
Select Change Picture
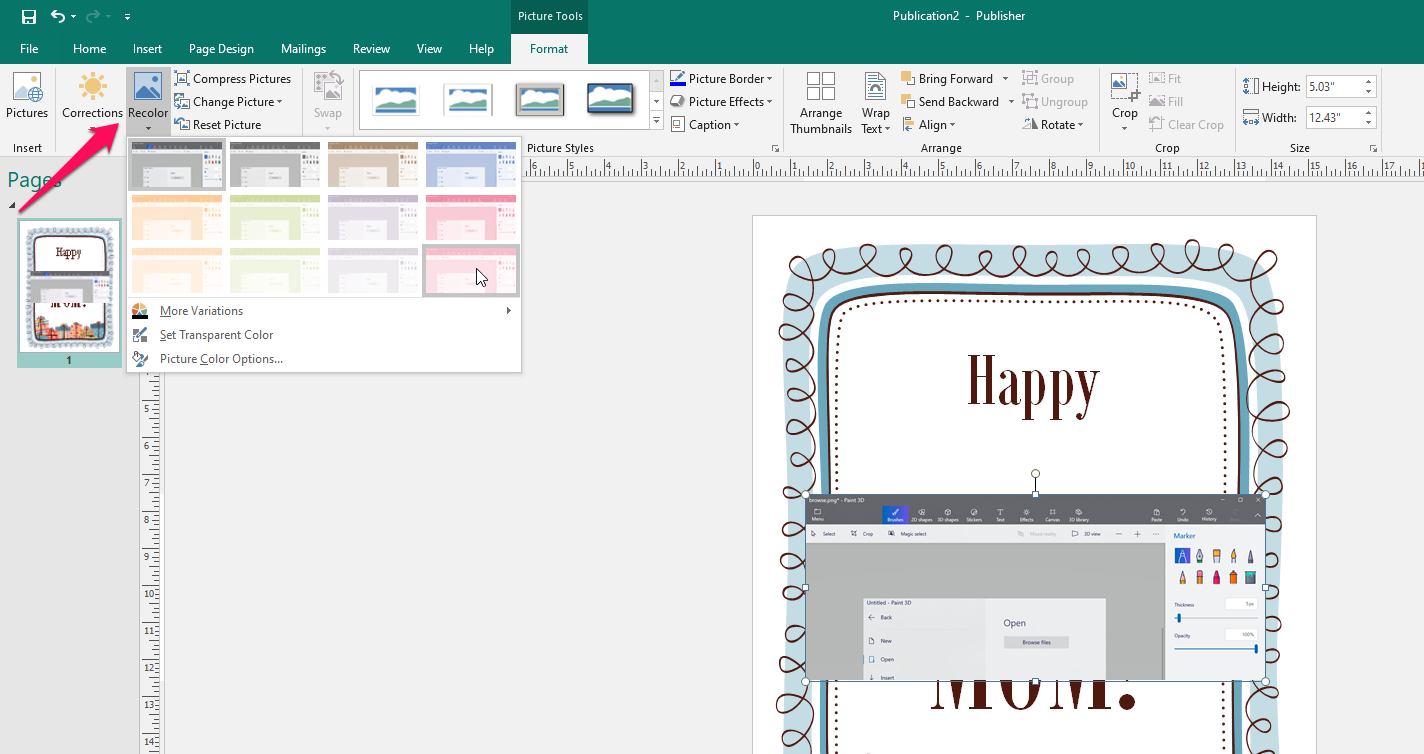point(228,101)
